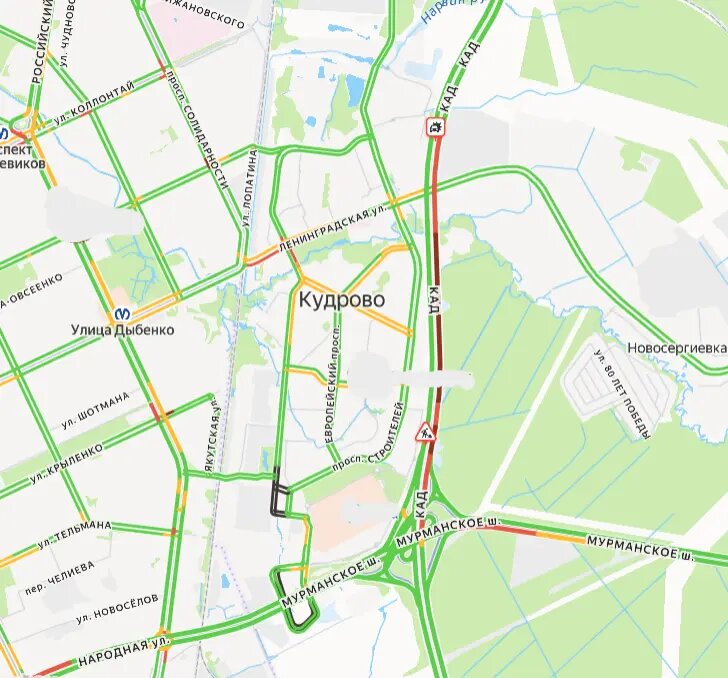Viewport: 728px width, 678px height.
Task: Click the Новосергиевка settlement label
Action: pyautogui.click(x=677, y=348)
